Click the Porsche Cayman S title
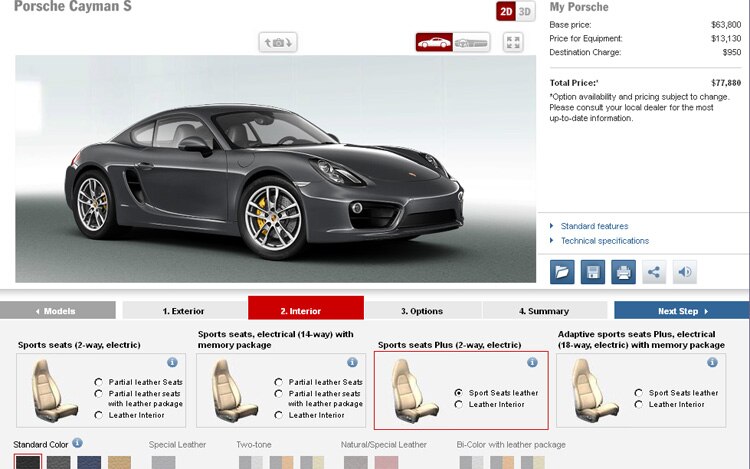Screen dimensions: 750x469 pos(73,6)
